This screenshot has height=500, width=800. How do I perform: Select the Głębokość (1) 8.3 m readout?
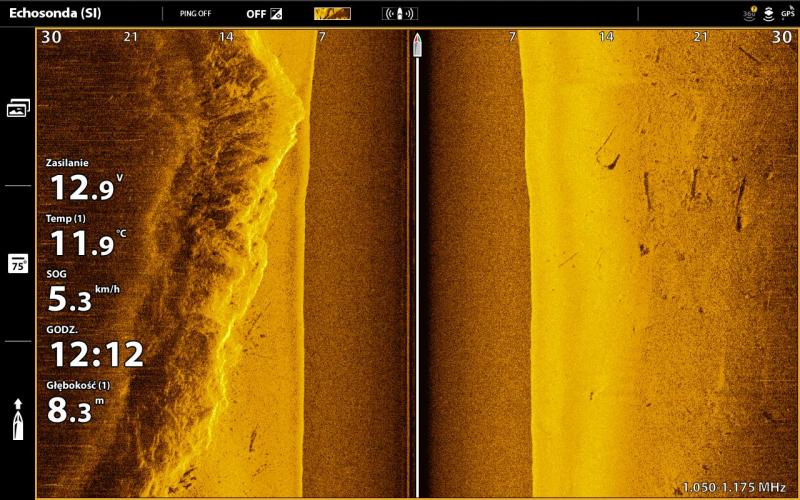78,404
